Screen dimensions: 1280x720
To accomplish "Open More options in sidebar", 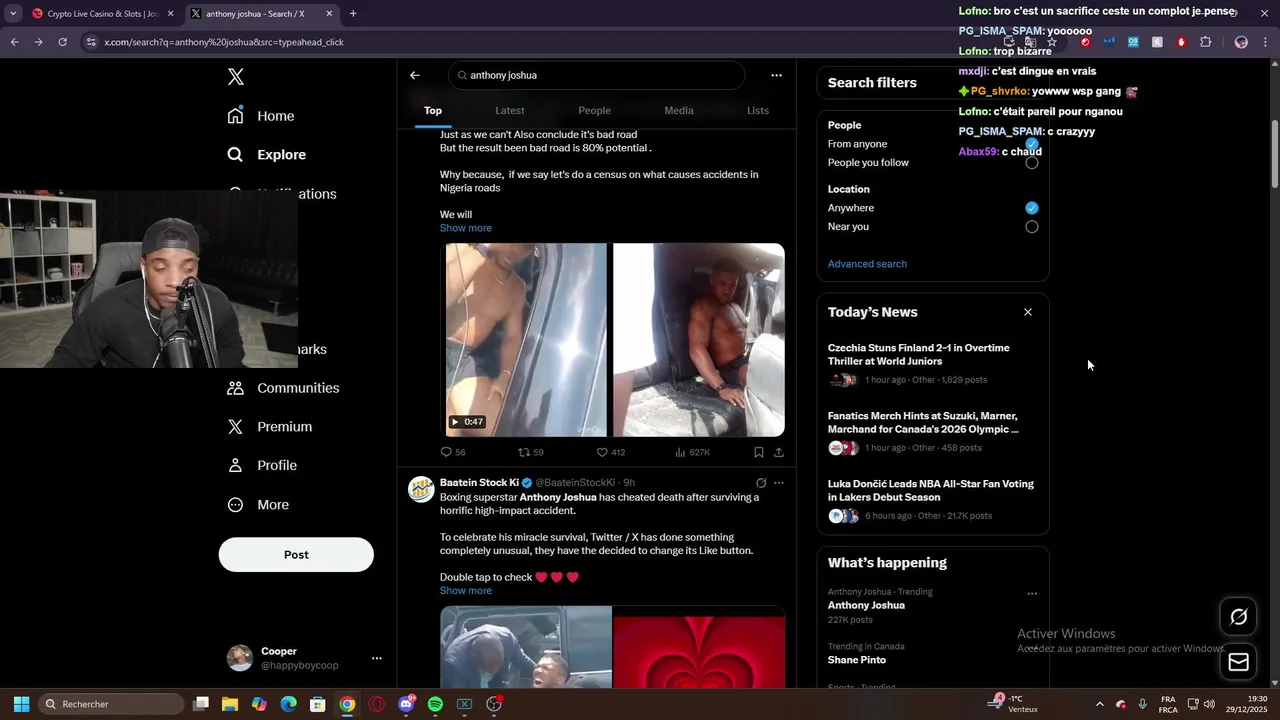I will [258, 505].
